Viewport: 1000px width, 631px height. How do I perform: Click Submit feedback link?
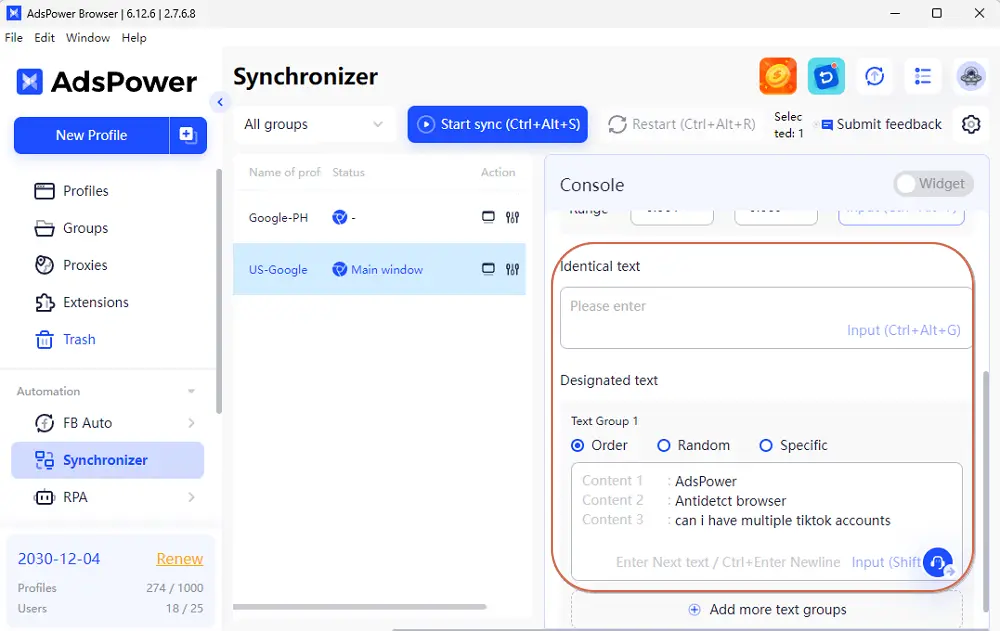882,124
